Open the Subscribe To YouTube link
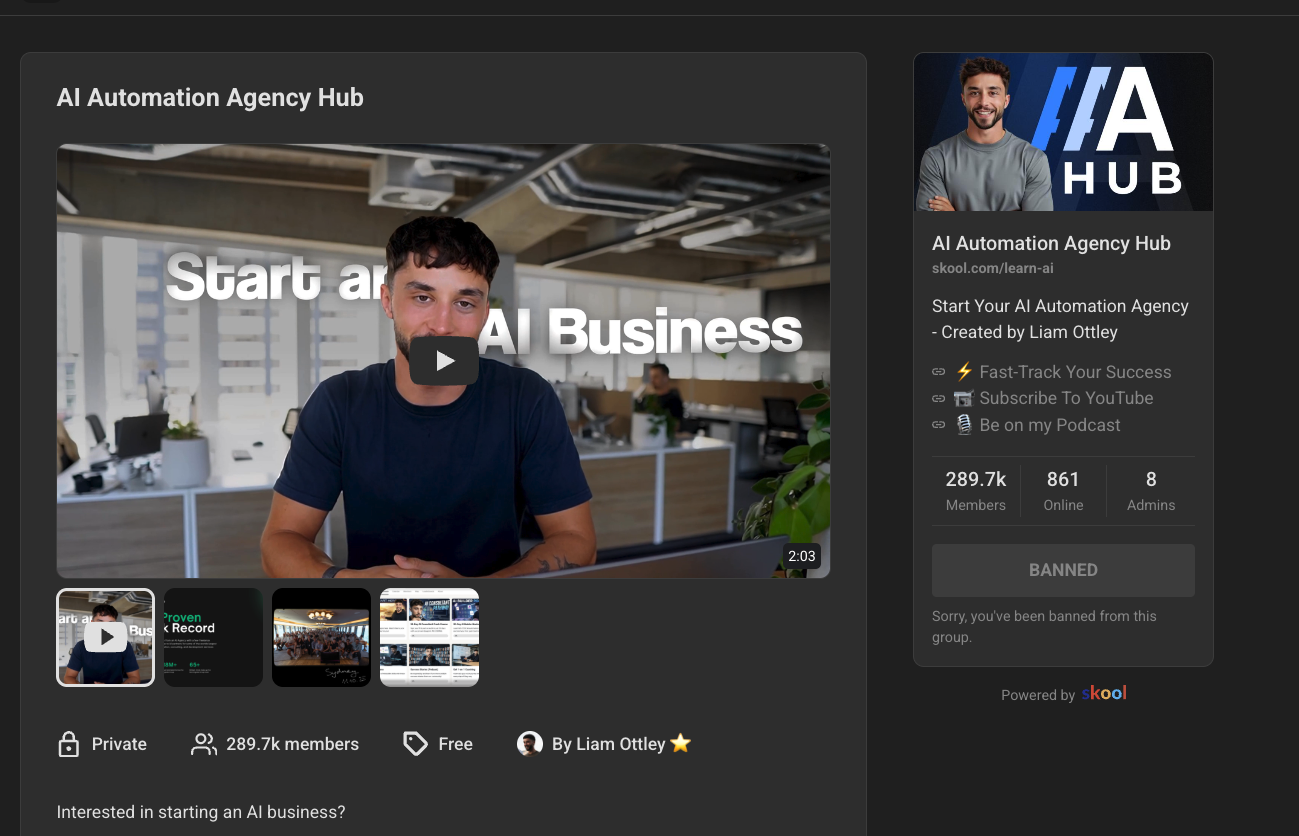Image resolution: width=1299 pixels, height=836 pixels. pyautogui.click(x=1065, y=398)
